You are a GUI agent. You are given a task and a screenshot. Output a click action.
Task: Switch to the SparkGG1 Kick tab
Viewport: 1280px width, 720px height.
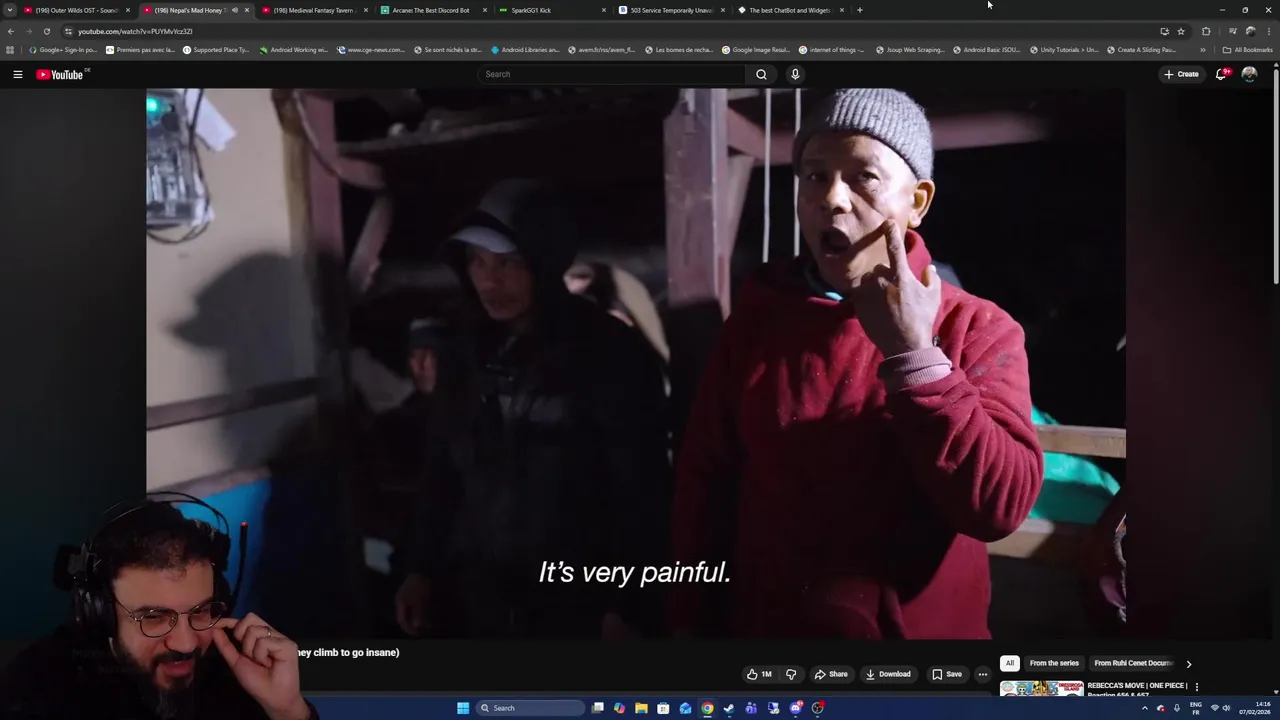[x=552, y=10]
